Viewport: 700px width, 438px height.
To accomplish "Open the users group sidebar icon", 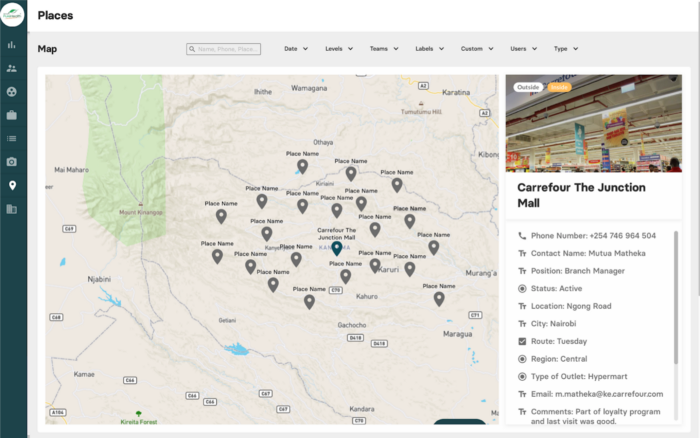I will pos(12,68).
